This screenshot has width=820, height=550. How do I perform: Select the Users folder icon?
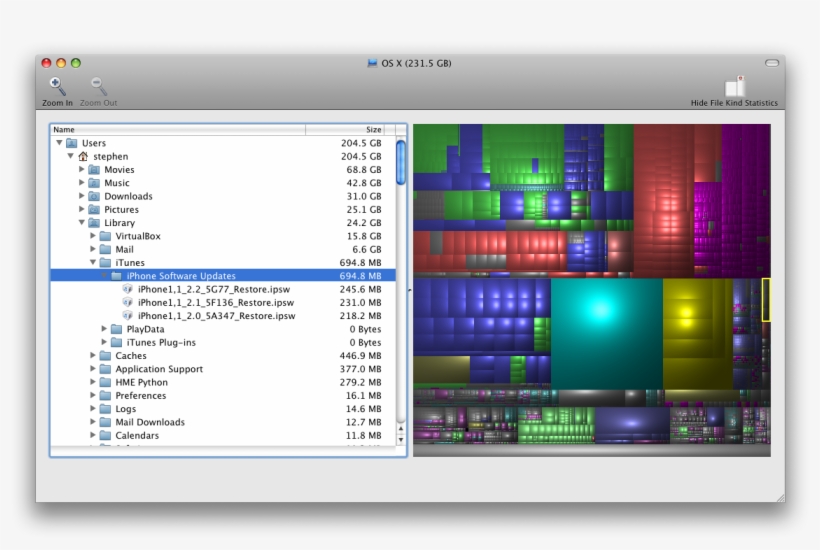pyautogui.click(x=72, y=143)
